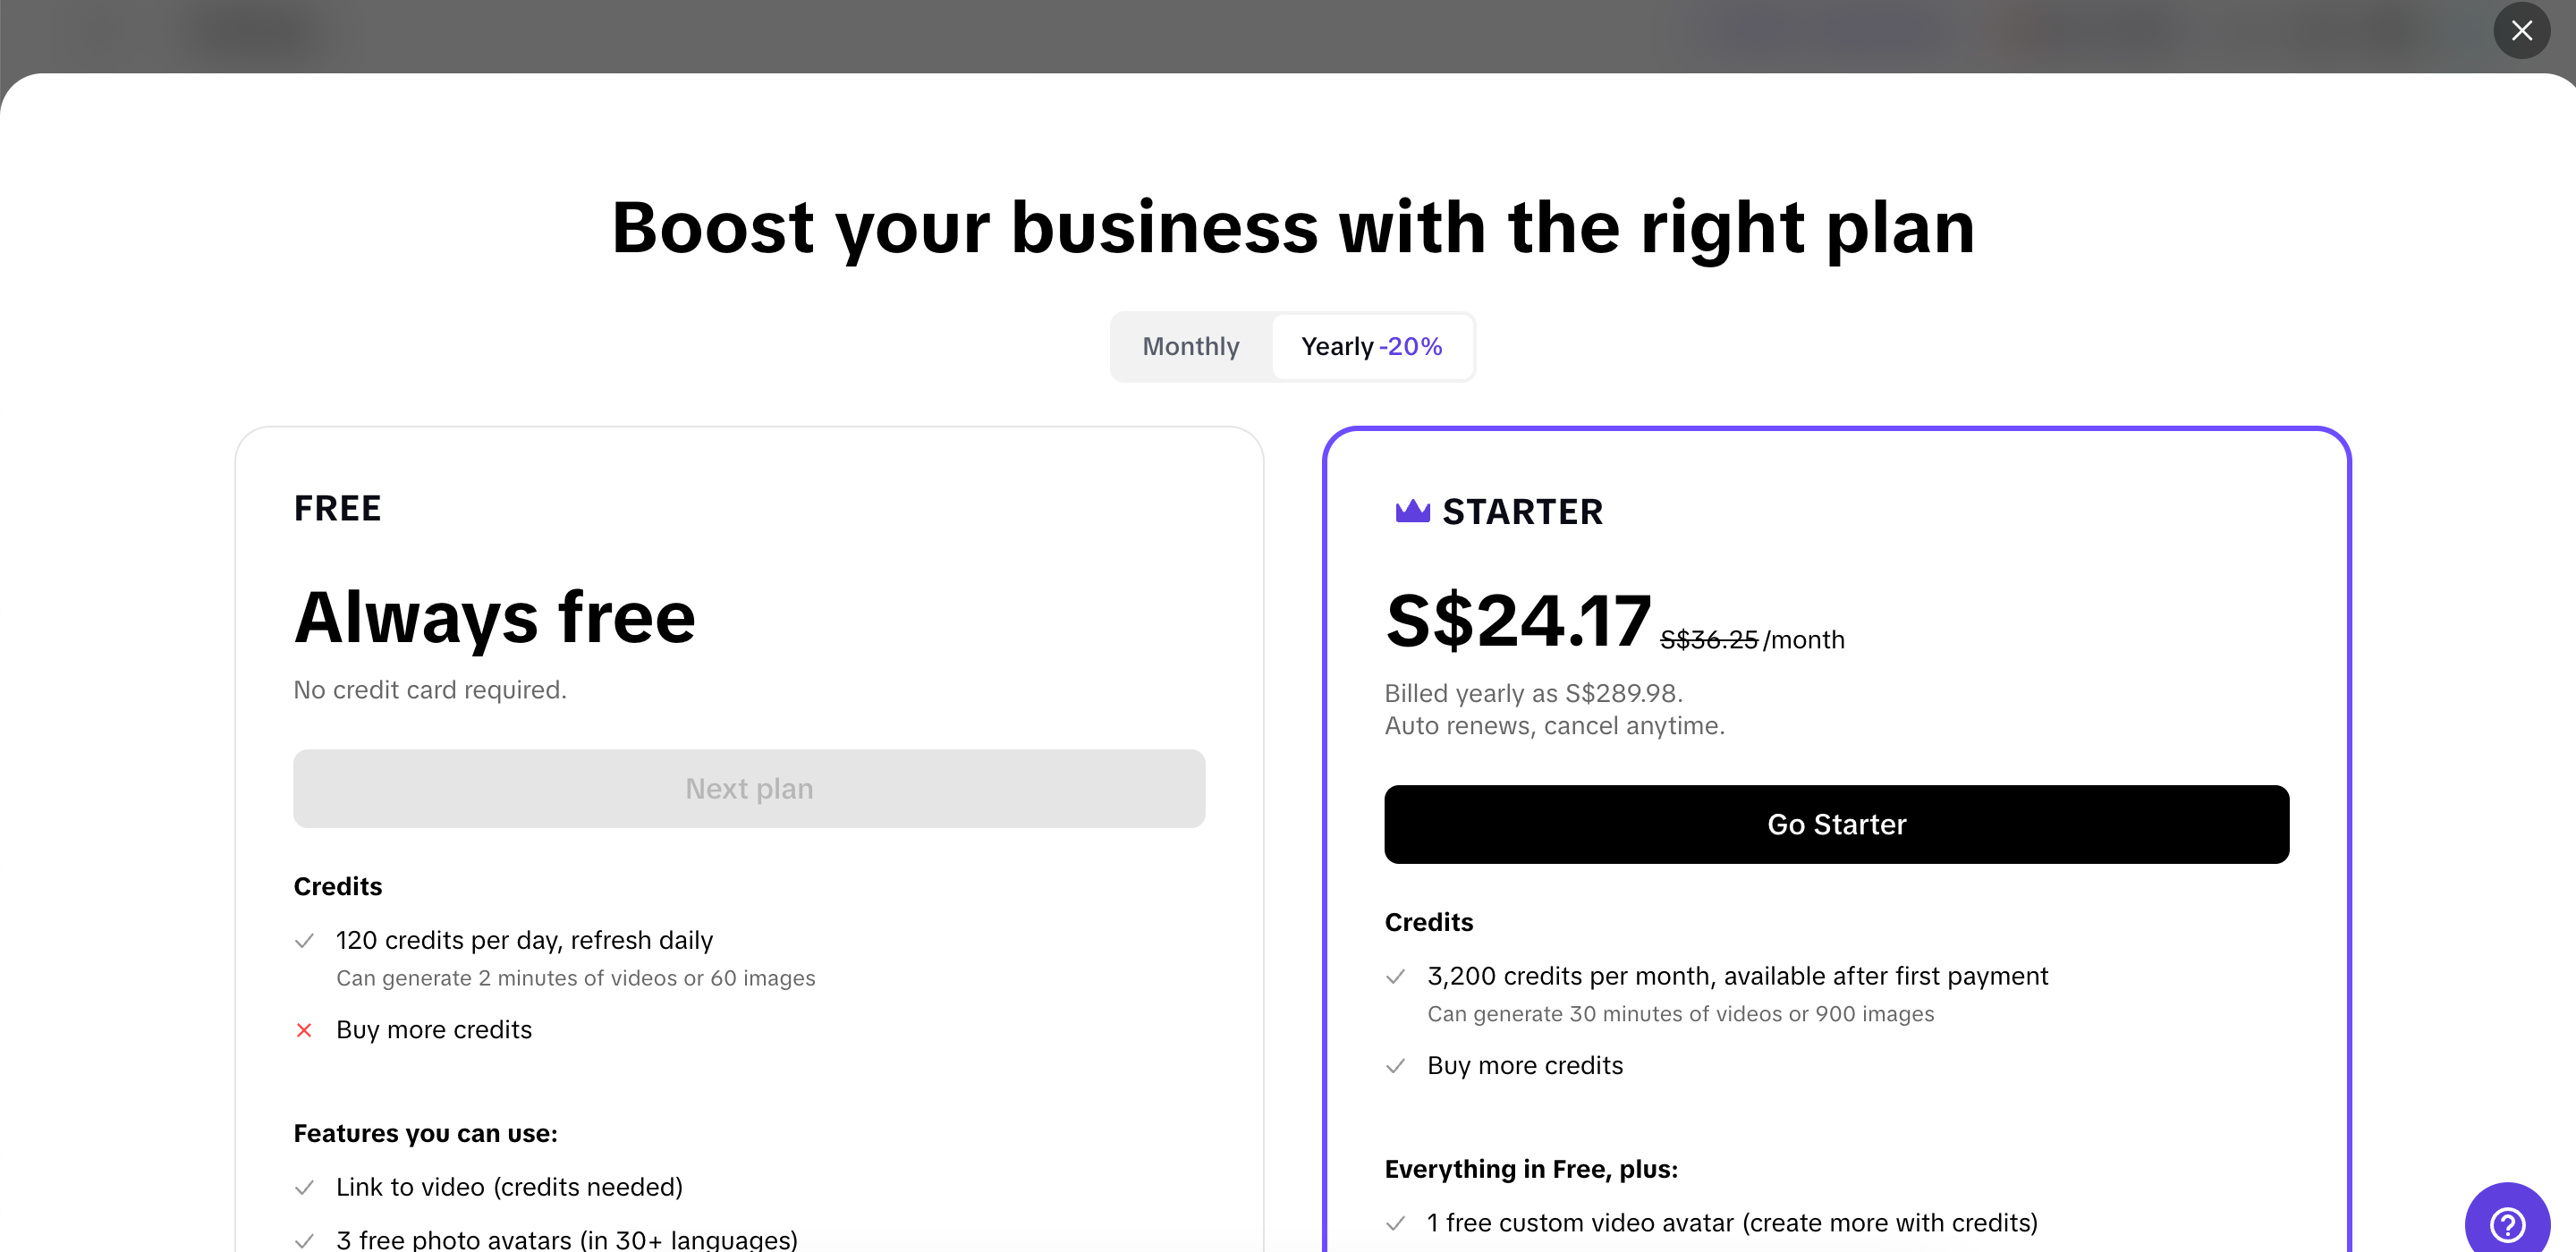The image size is (2576, 1252).
Task: Click the checkmark beside 1 free custom video avatar
Action: tap(1396, 1223)
